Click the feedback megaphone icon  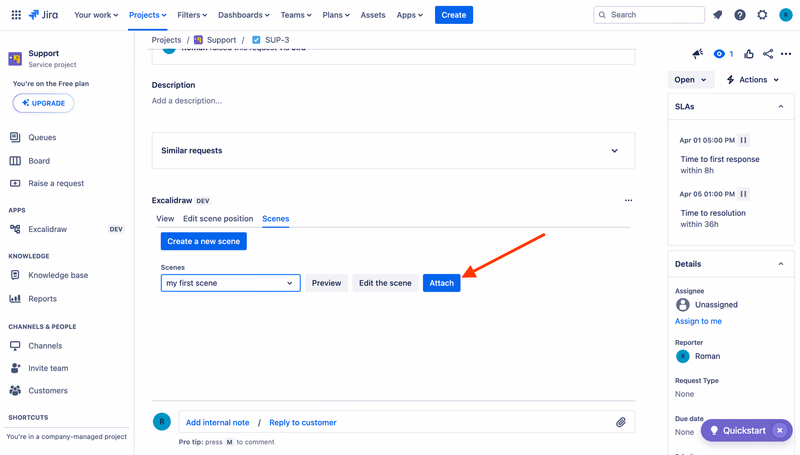pos(697,54)
